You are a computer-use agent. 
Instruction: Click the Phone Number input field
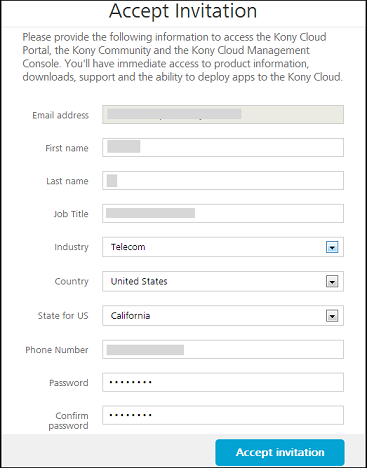[223, 349]
